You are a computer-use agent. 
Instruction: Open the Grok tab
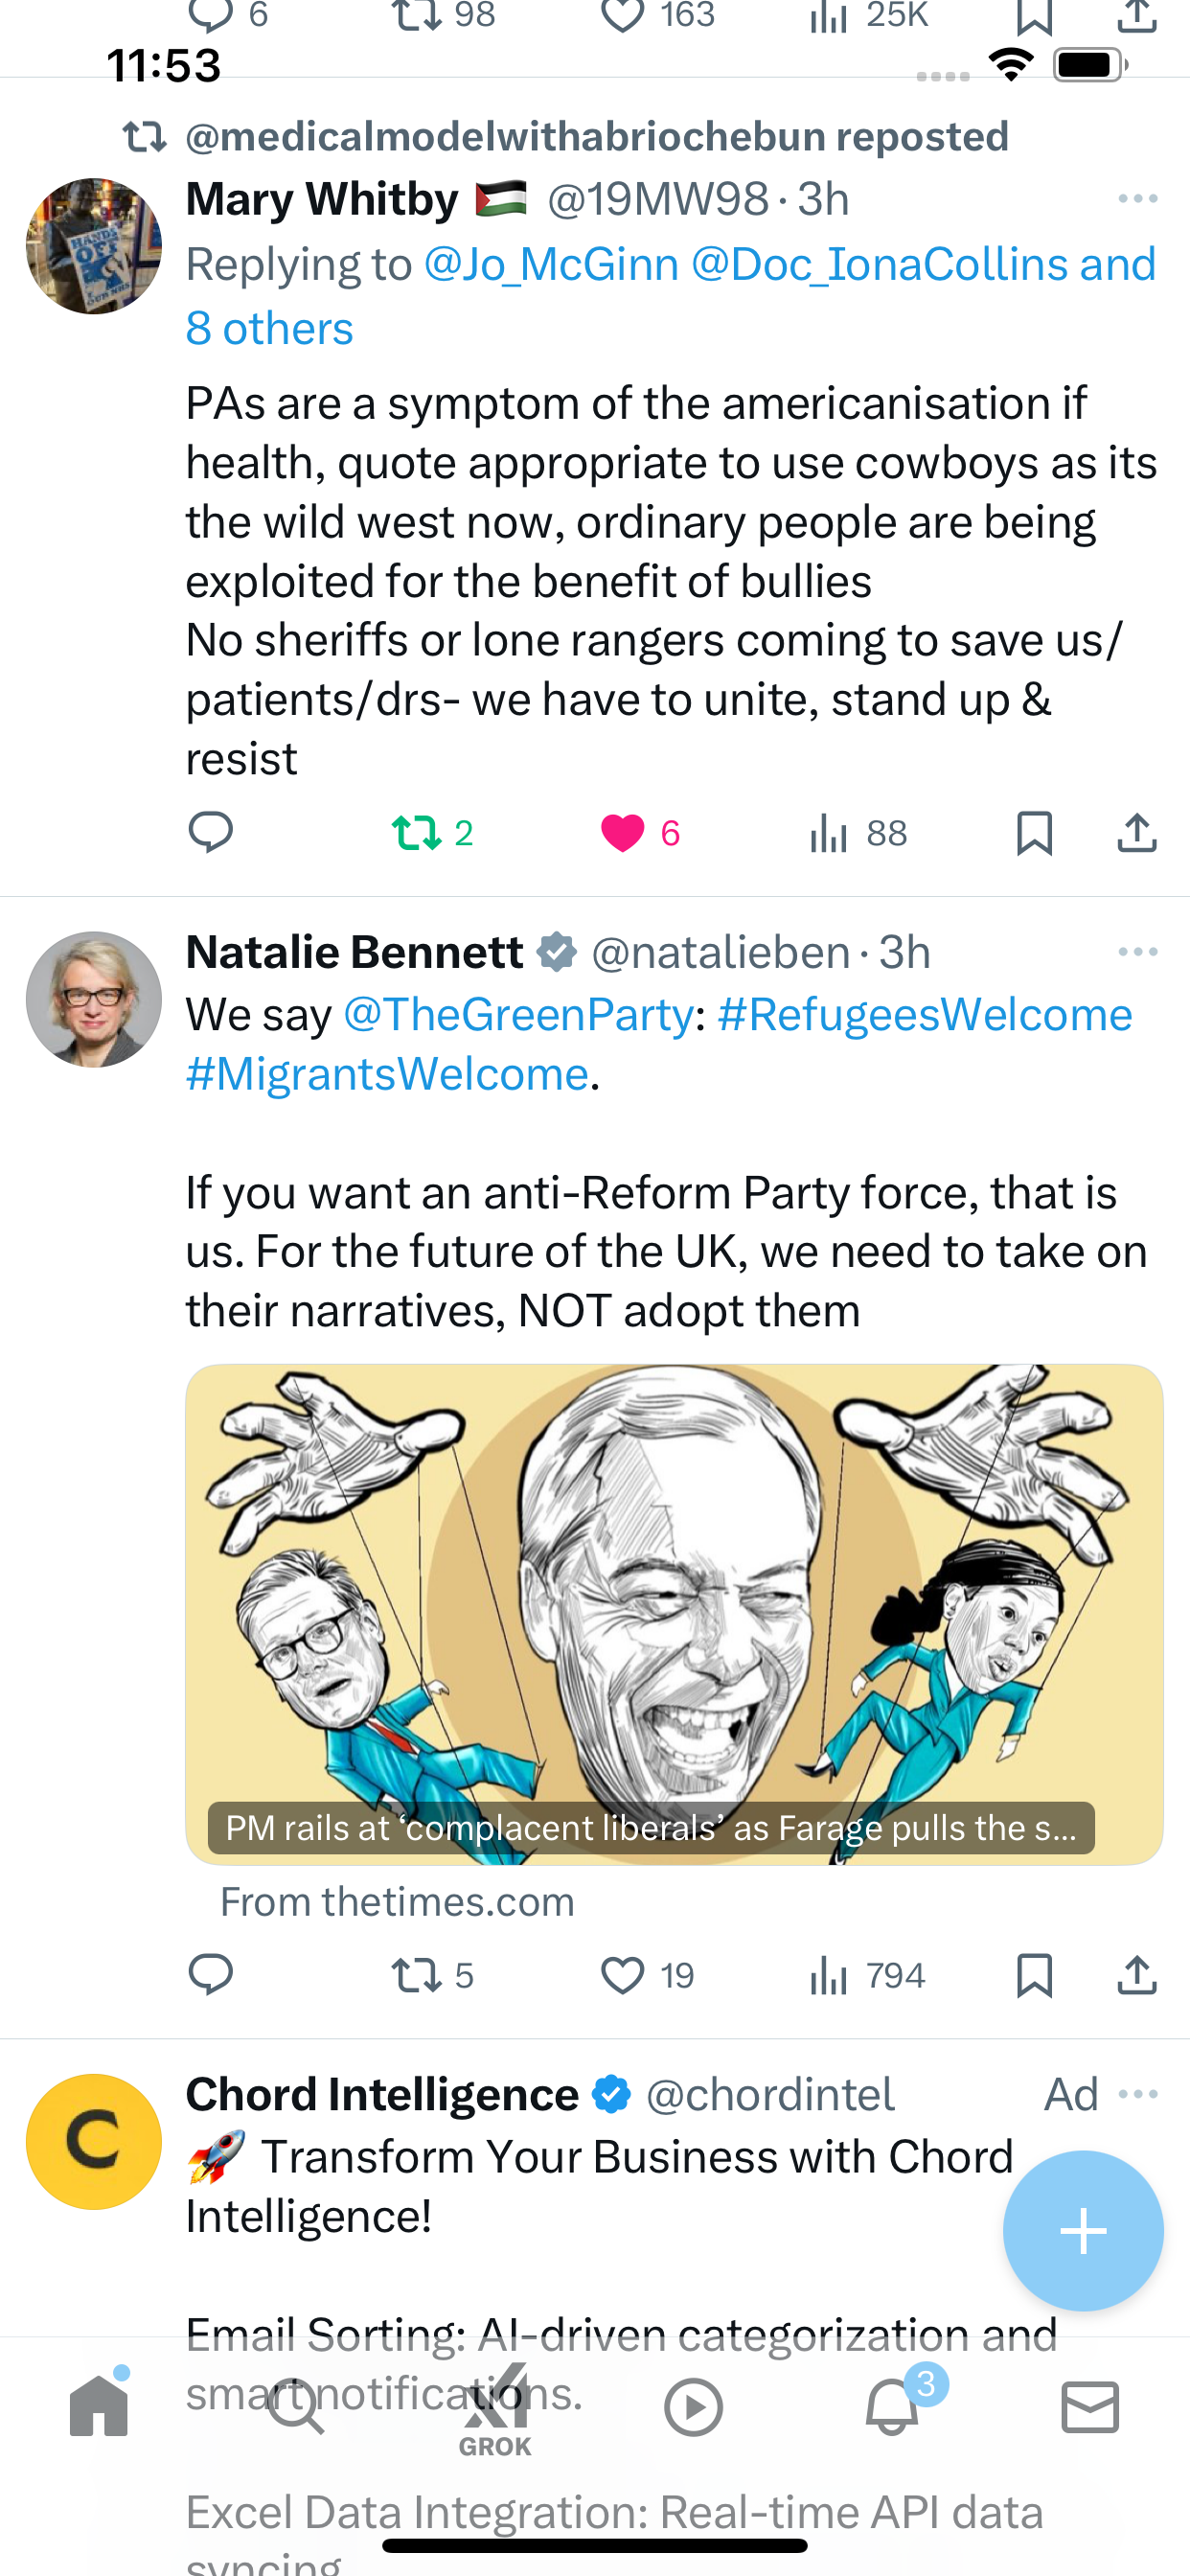point(495,2410)
